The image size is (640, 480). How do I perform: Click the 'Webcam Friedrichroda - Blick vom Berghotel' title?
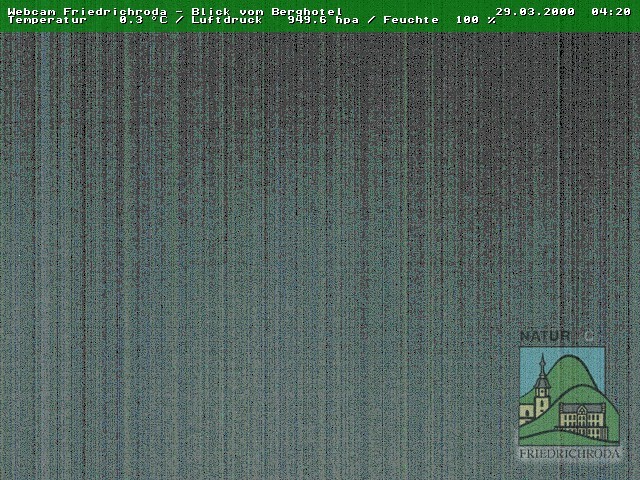pyautogui.click(x=175, y=11)
